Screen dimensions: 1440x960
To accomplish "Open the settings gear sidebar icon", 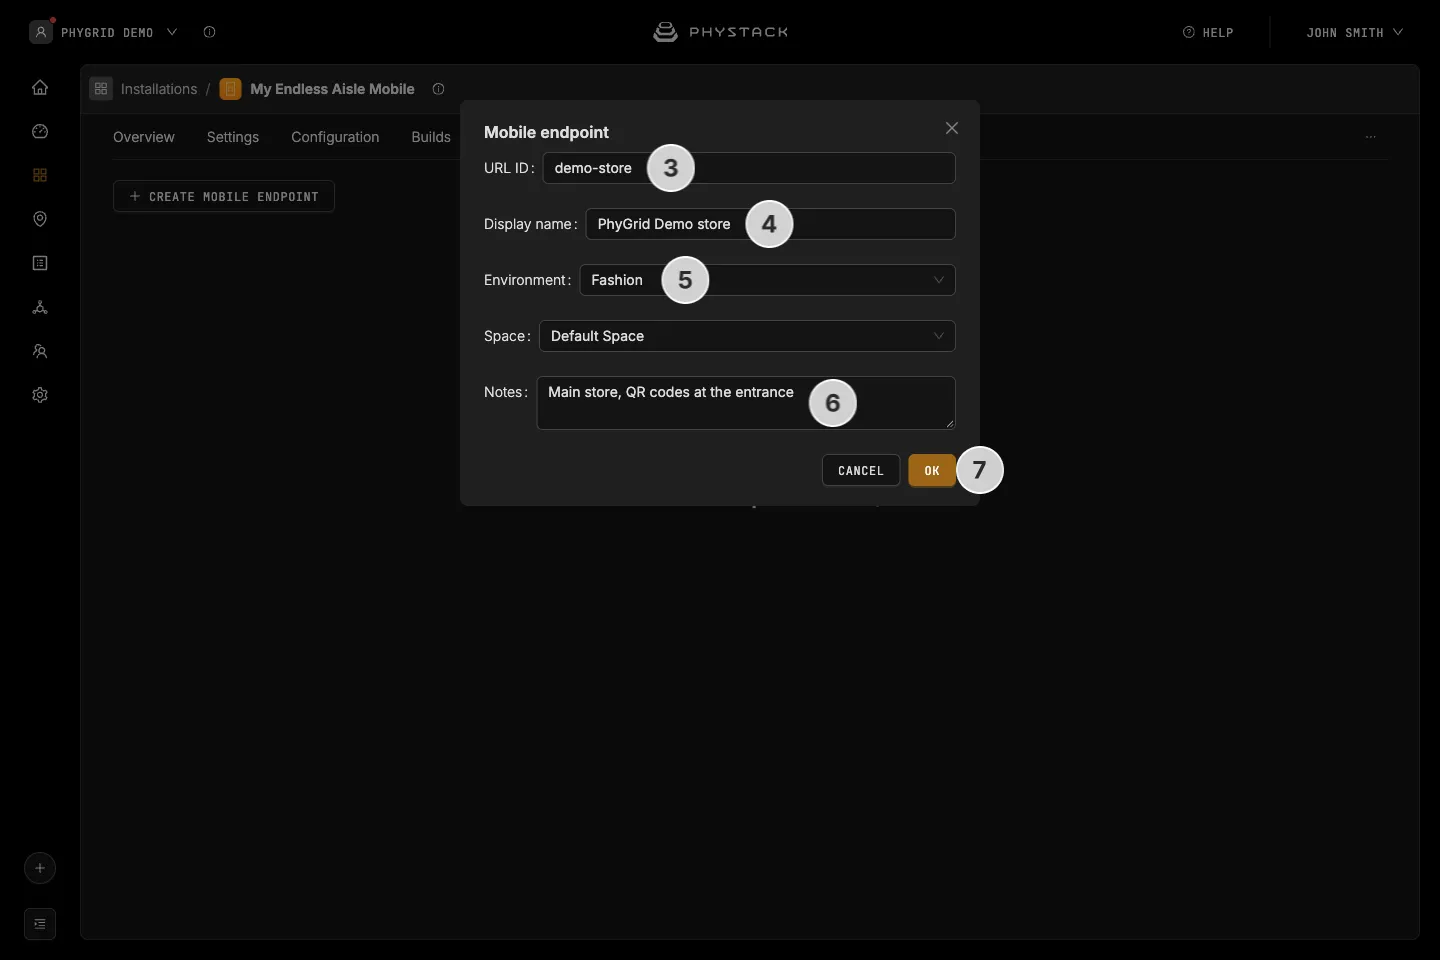I will pyautogui.click(x=40, y=395).
